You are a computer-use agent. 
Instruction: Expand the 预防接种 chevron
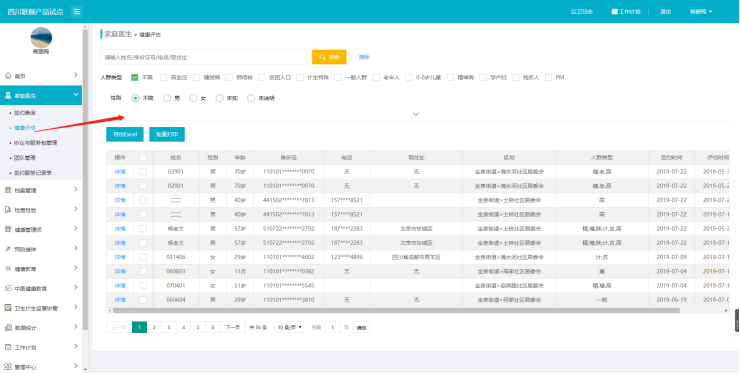coord(76,248)
